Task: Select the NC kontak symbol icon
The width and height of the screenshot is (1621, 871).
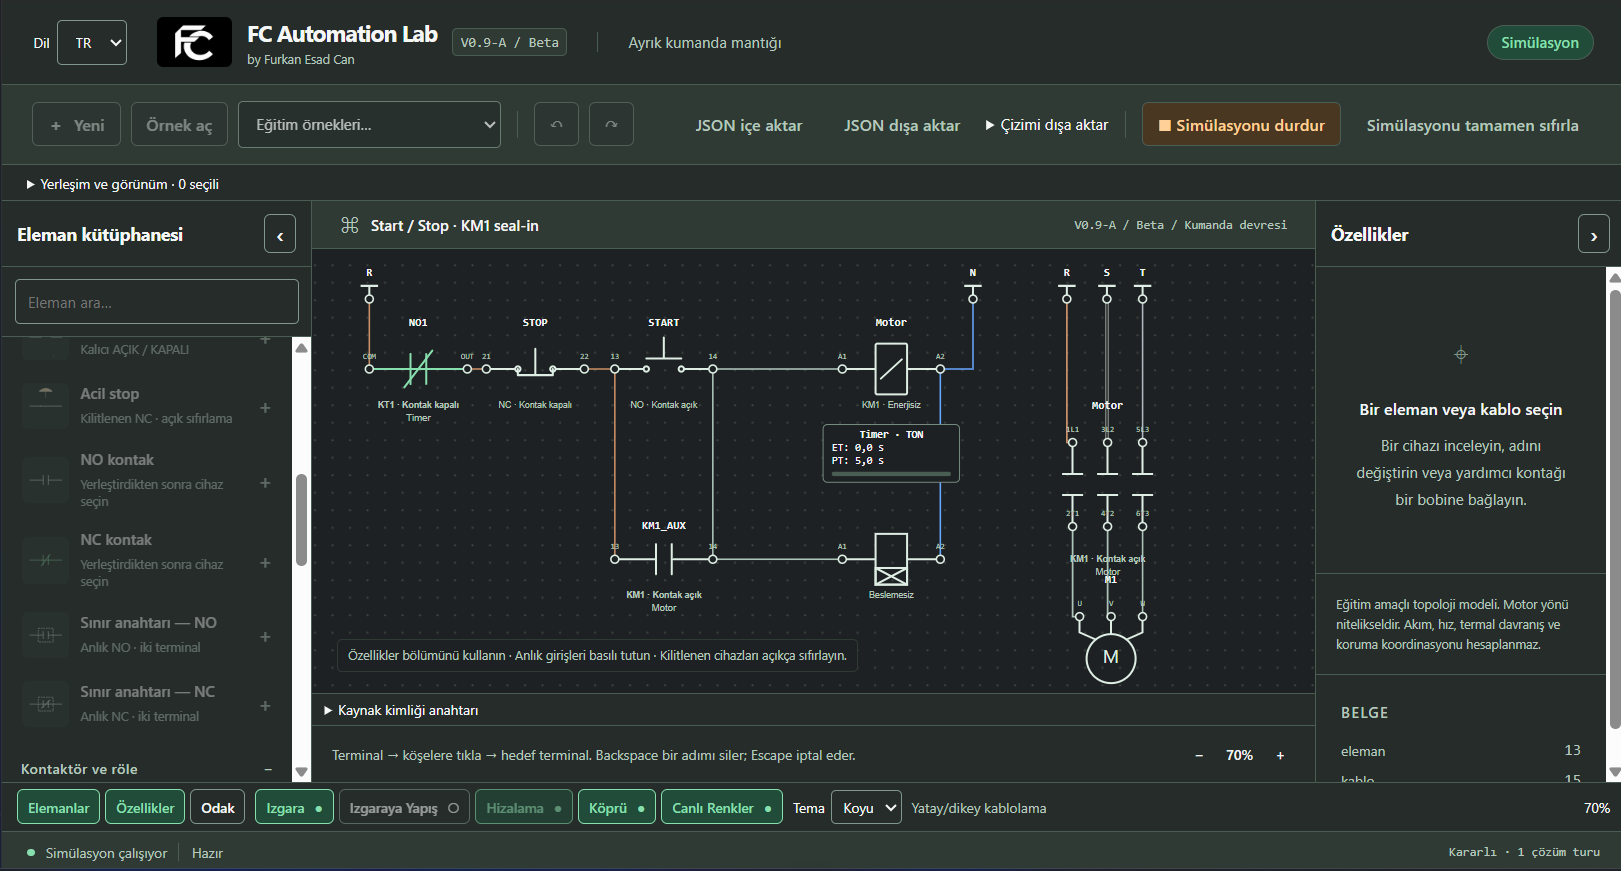Action: pos(45,560)
